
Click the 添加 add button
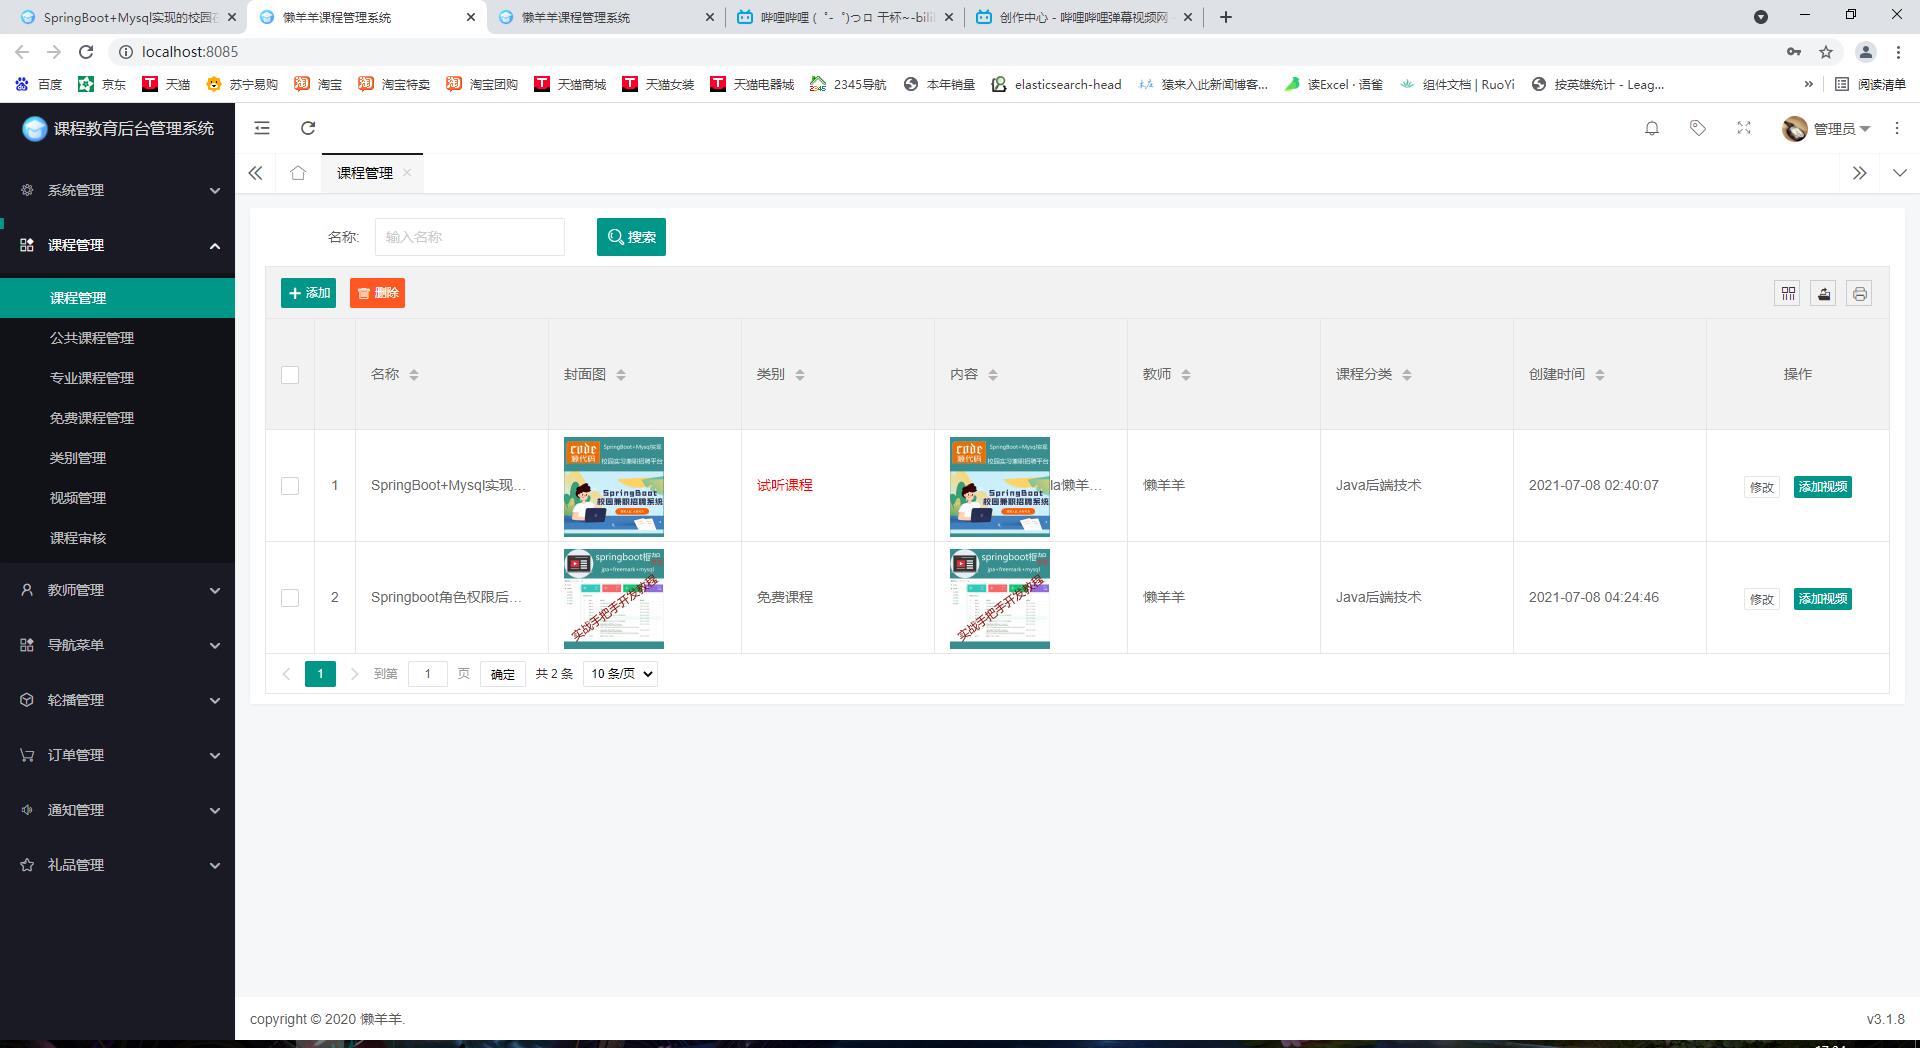click(x=308, y=293)
